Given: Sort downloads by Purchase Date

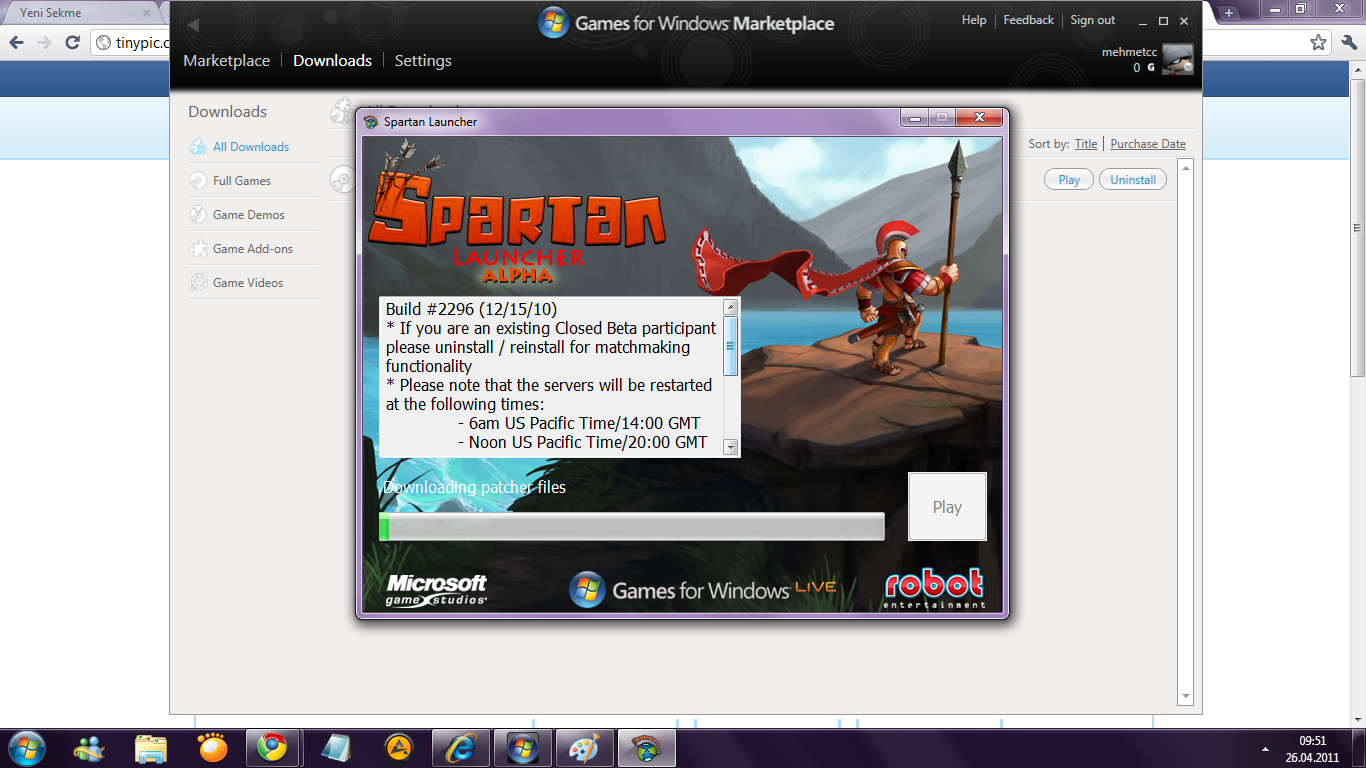Looking at the screenshot, I should point(1148,144).
